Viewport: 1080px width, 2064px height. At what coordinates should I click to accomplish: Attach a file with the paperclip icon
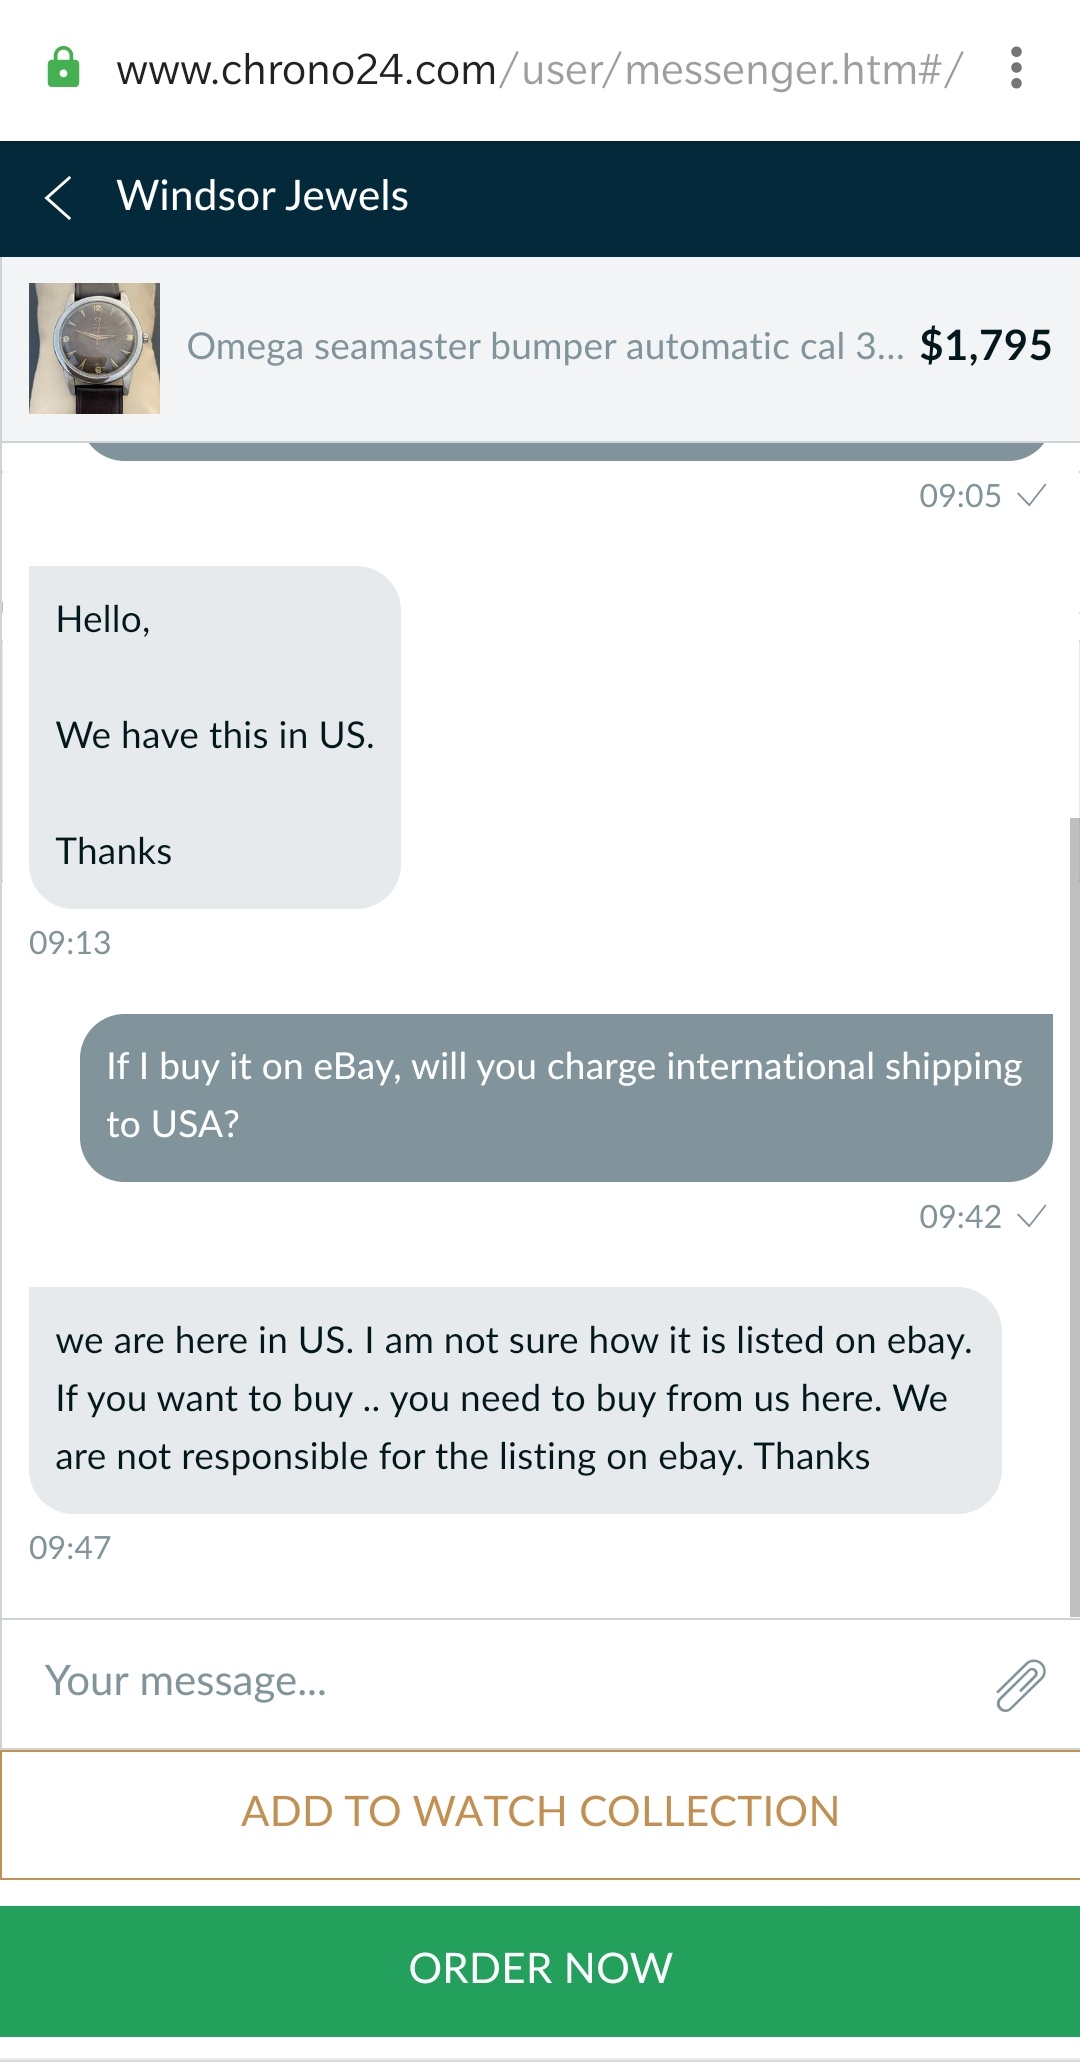1020,1685
